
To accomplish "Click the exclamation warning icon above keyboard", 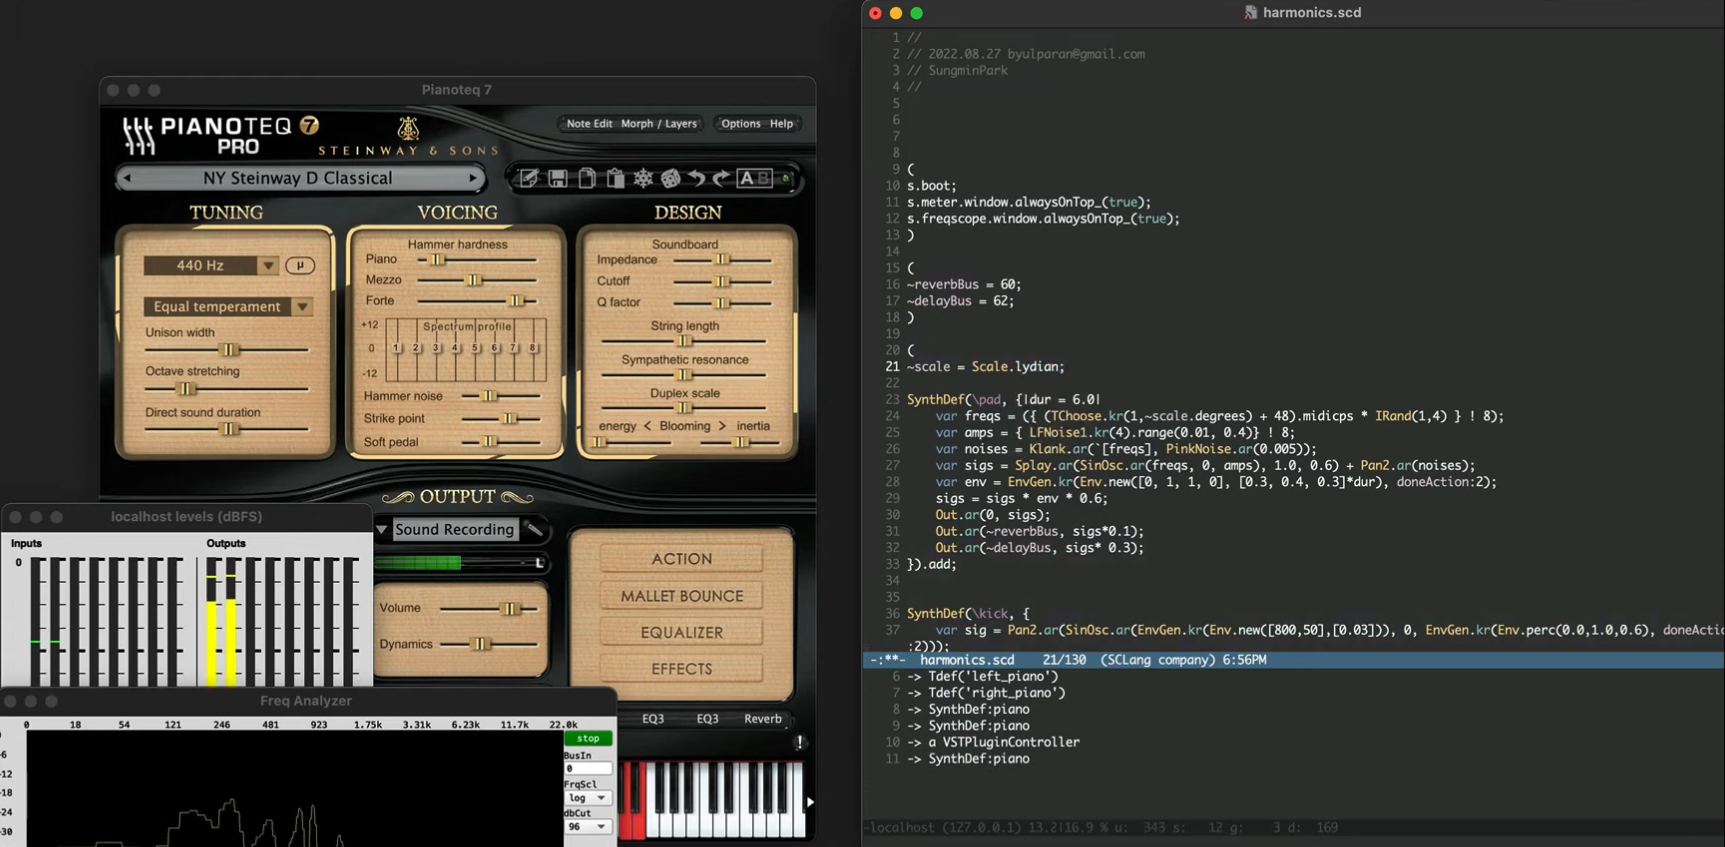I will click(x=799, y=742).
